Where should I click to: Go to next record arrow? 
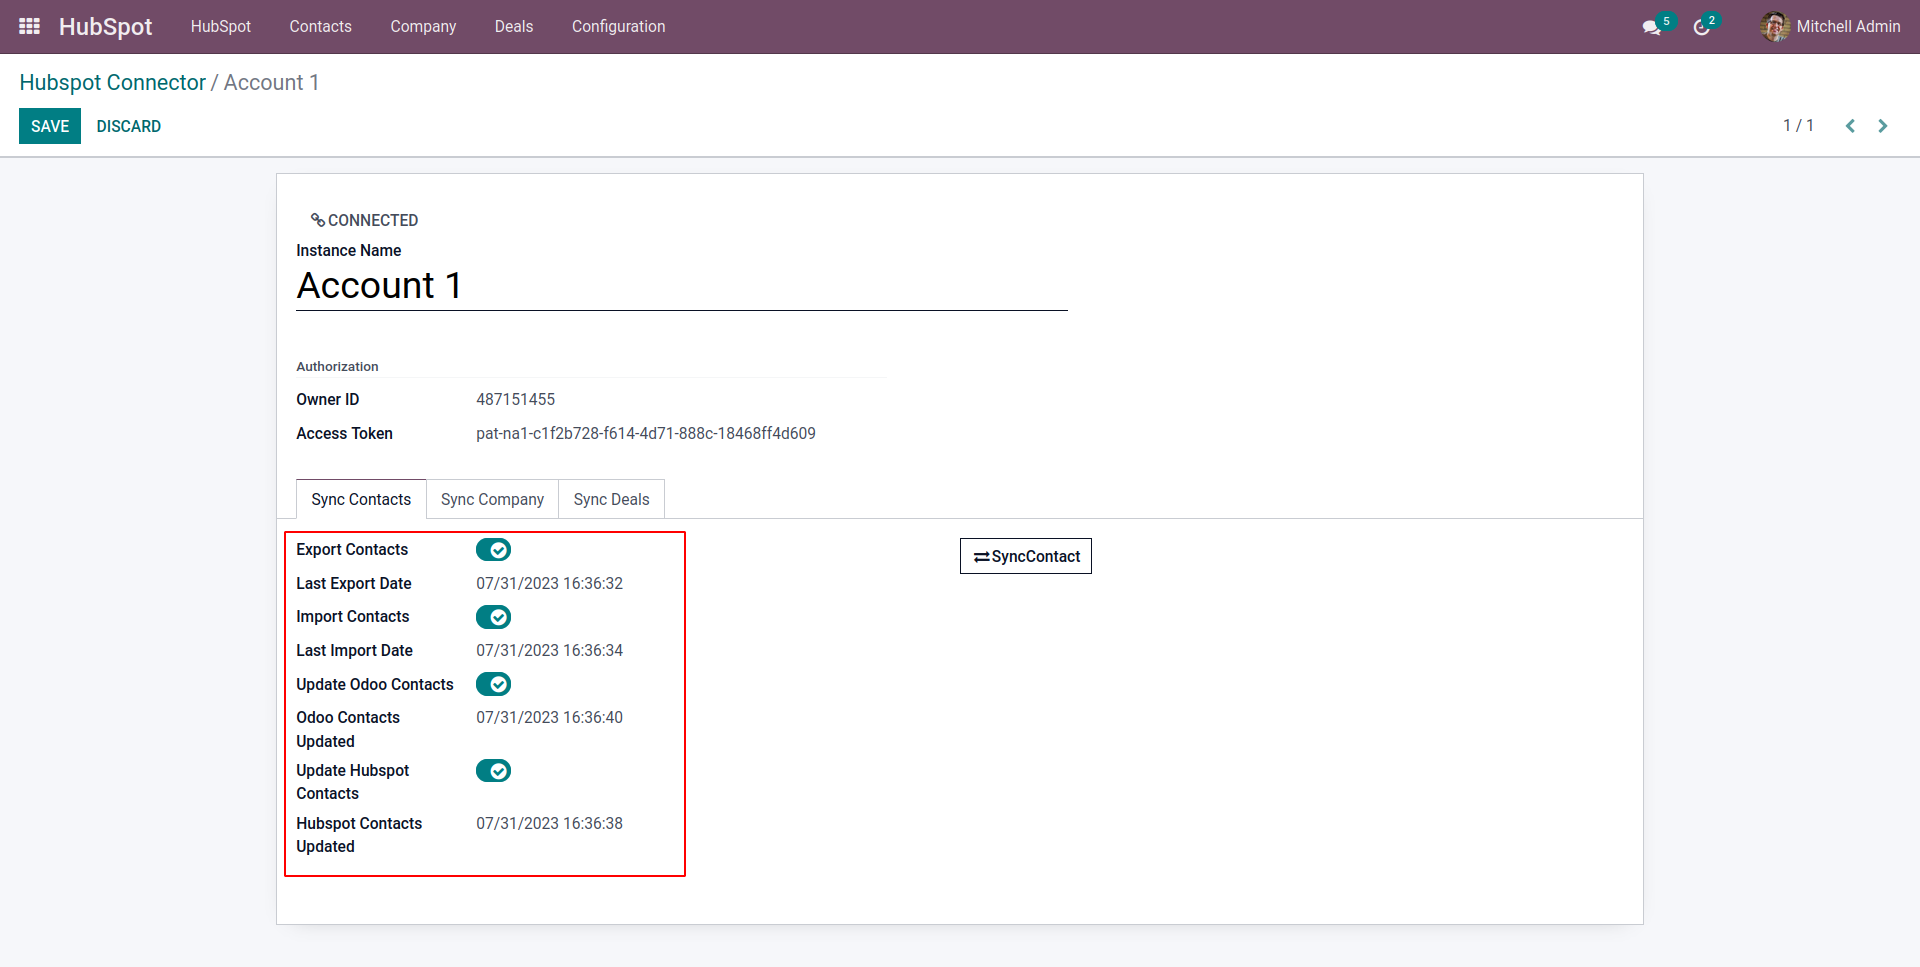[x=1883, y=126]
